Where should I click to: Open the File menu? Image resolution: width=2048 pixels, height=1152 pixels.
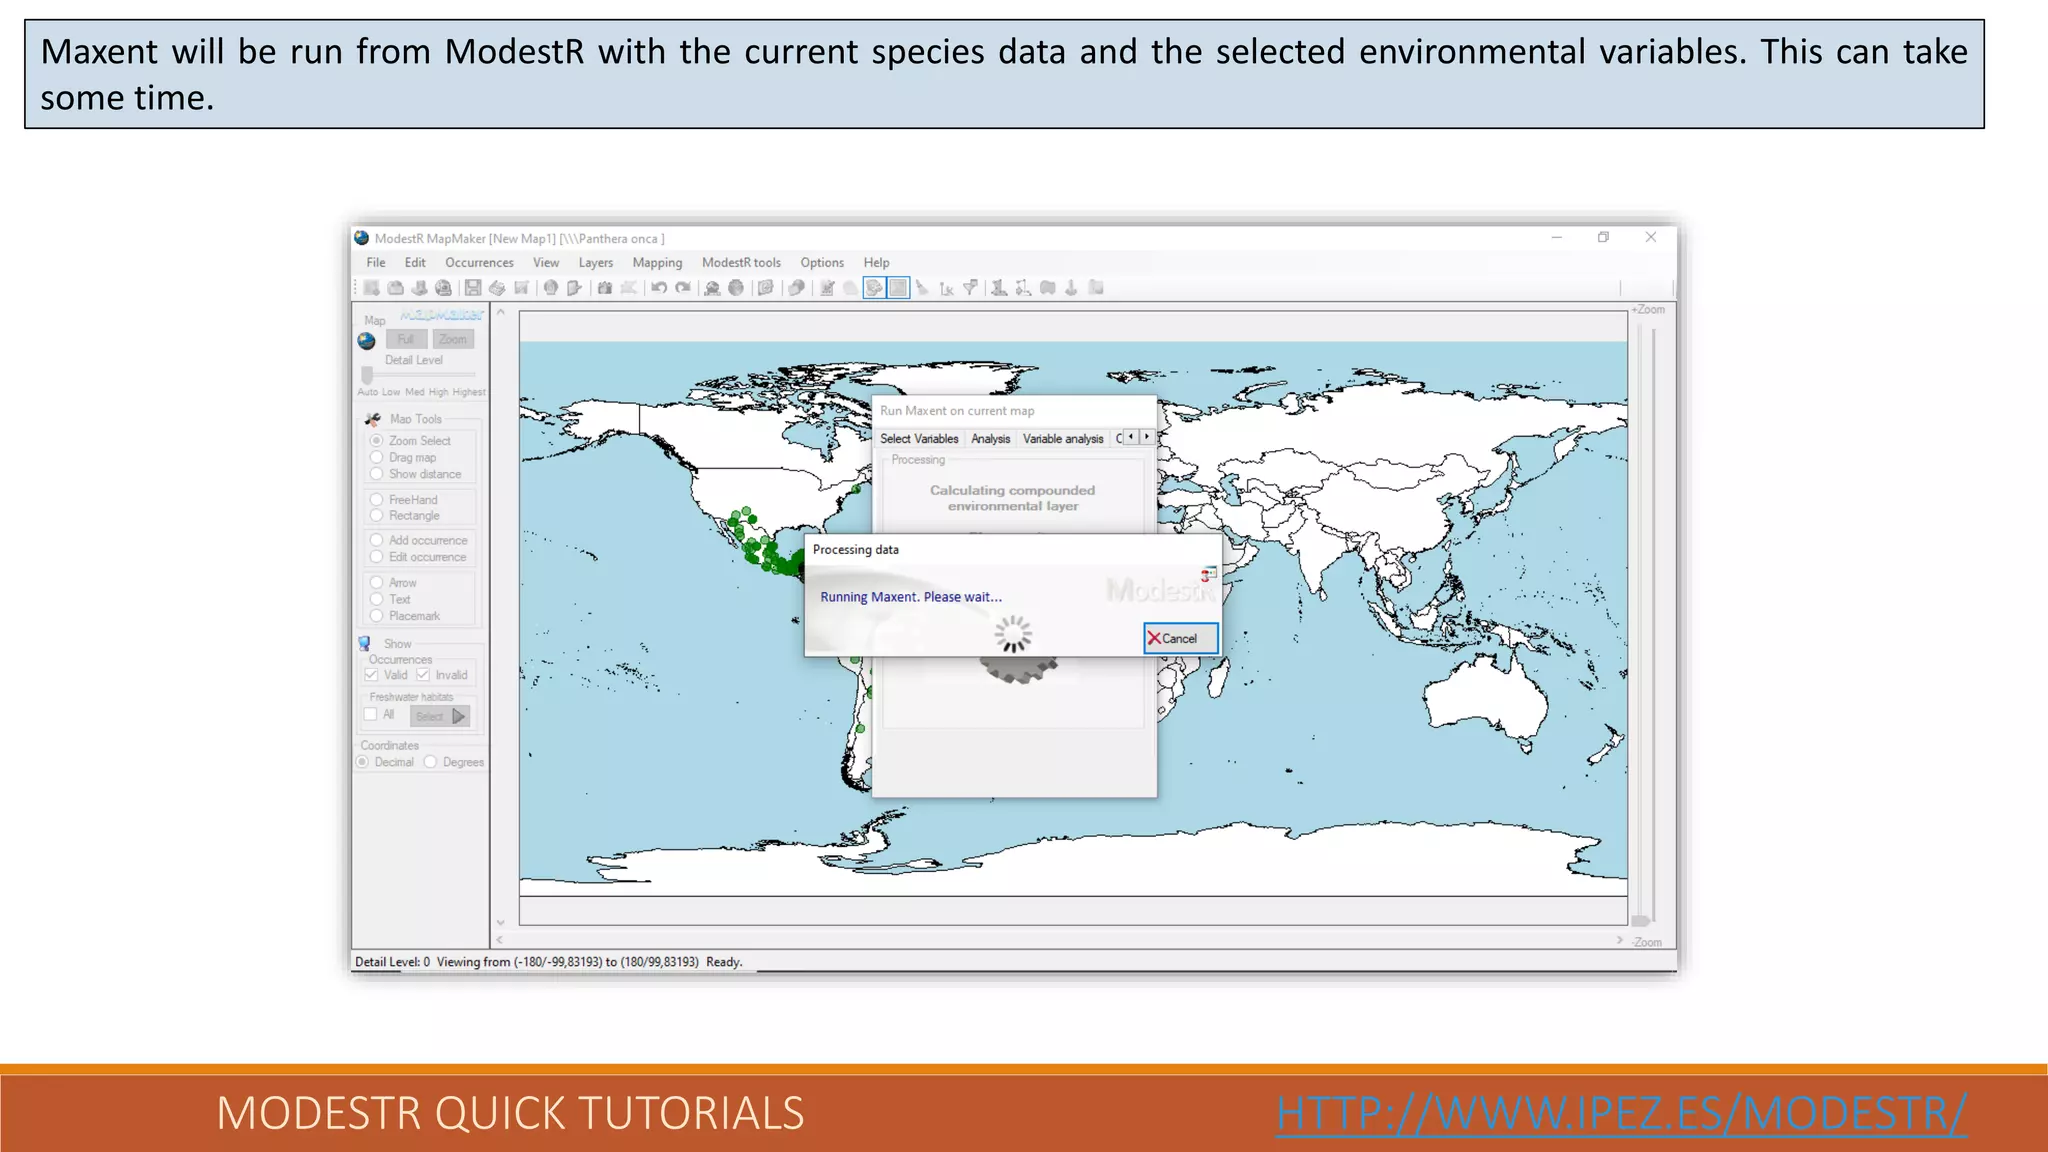376,262
